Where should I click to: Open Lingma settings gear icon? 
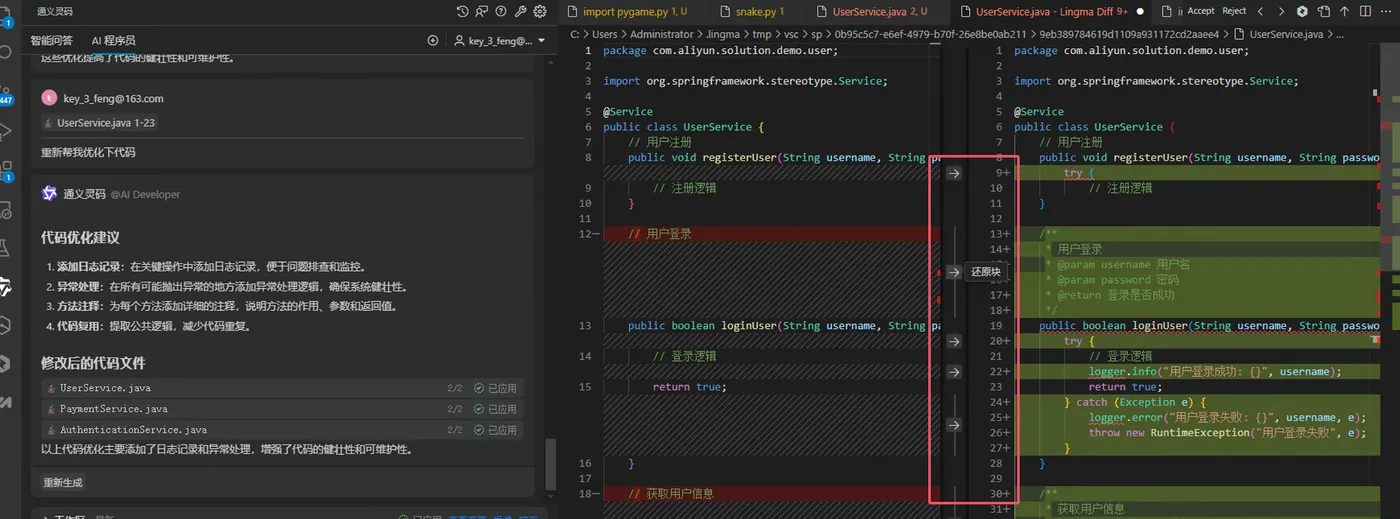(x=540, y=12)
